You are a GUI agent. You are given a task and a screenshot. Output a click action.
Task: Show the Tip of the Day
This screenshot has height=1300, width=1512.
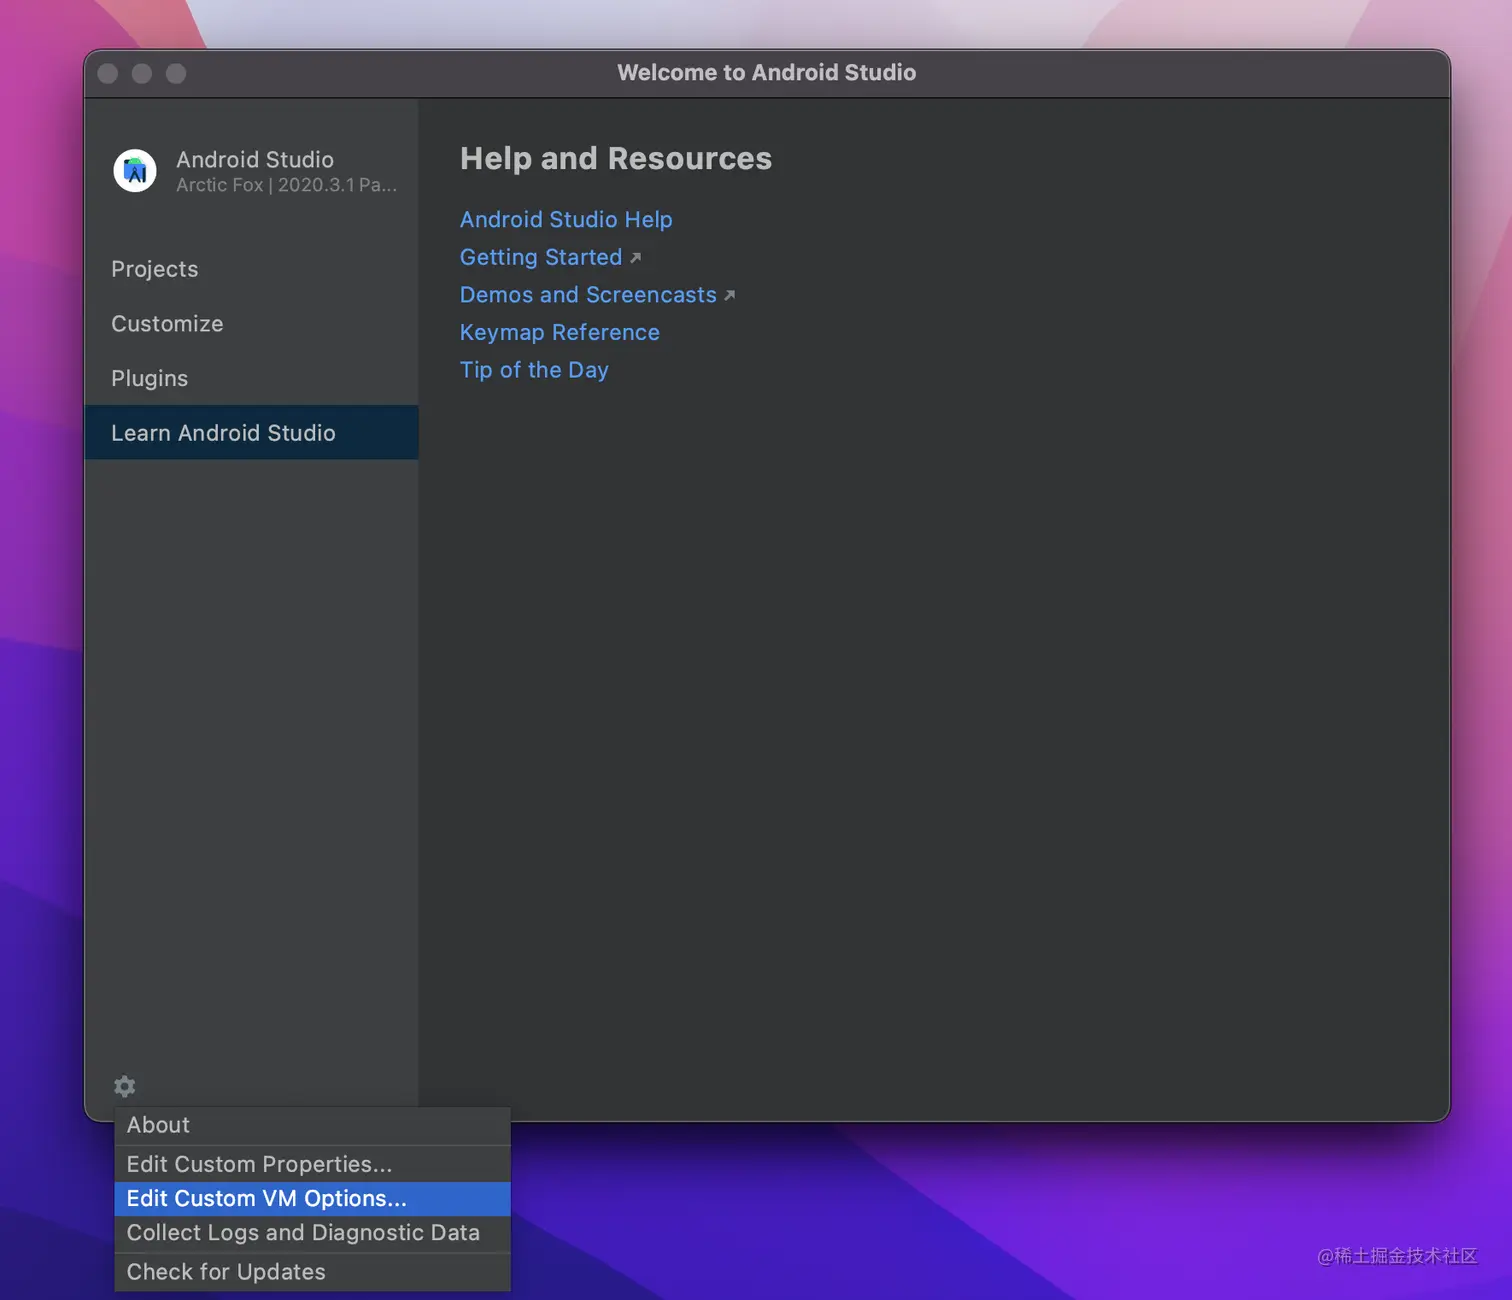point(534,370)
